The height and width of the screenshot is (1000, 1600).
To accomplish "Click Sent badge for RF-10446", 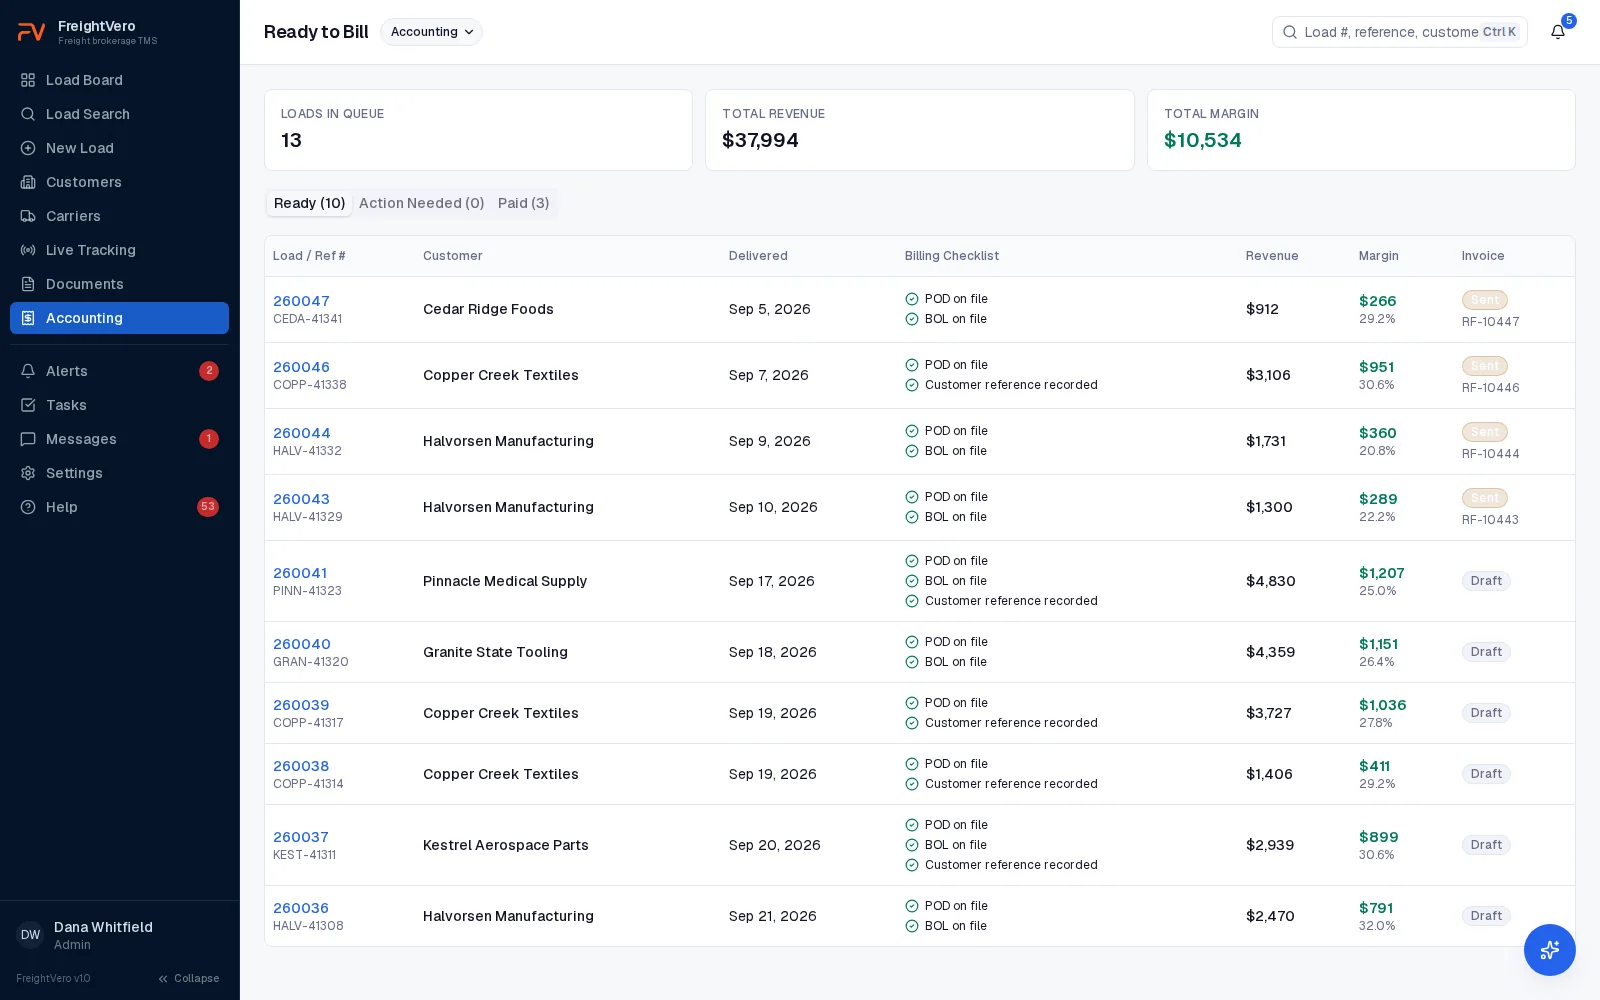I will 1485,366.
